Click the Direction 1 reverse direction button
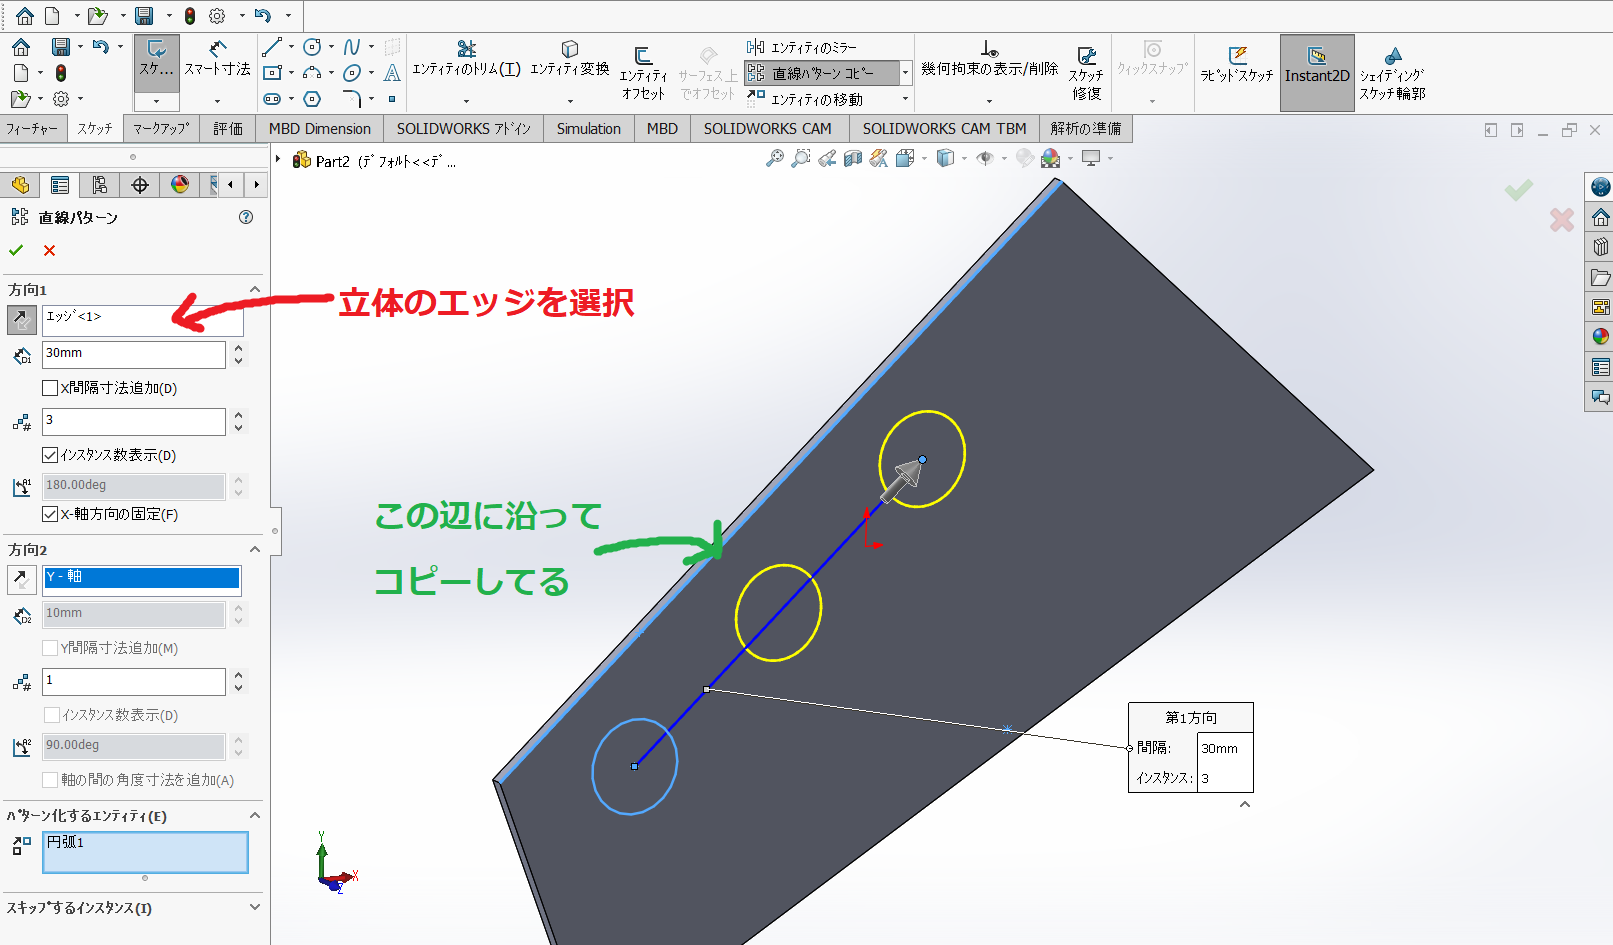Screen dimensions: 1613x945 (21, 320)
